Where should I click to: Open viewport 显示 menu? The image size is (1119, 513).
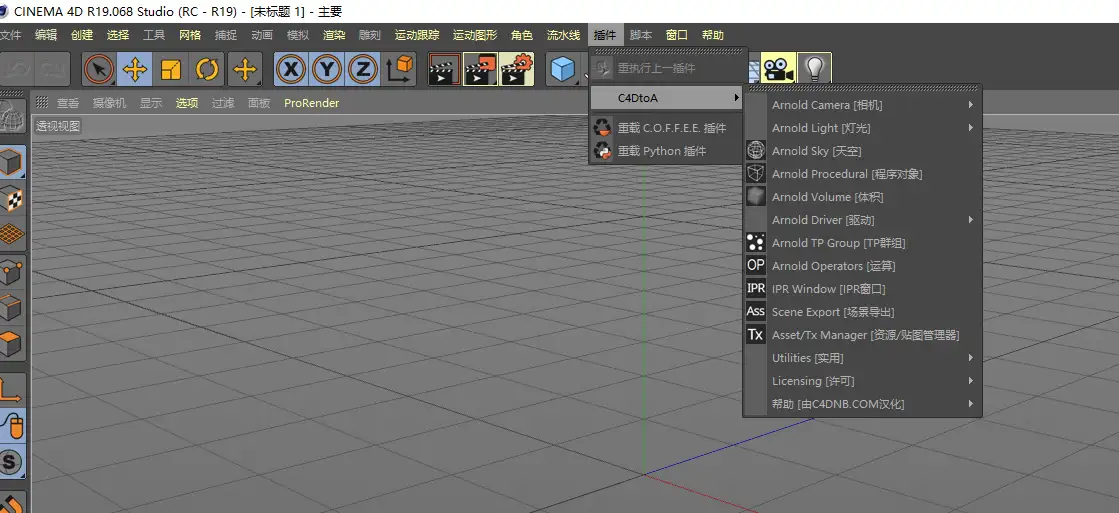(x=151, y=103)
